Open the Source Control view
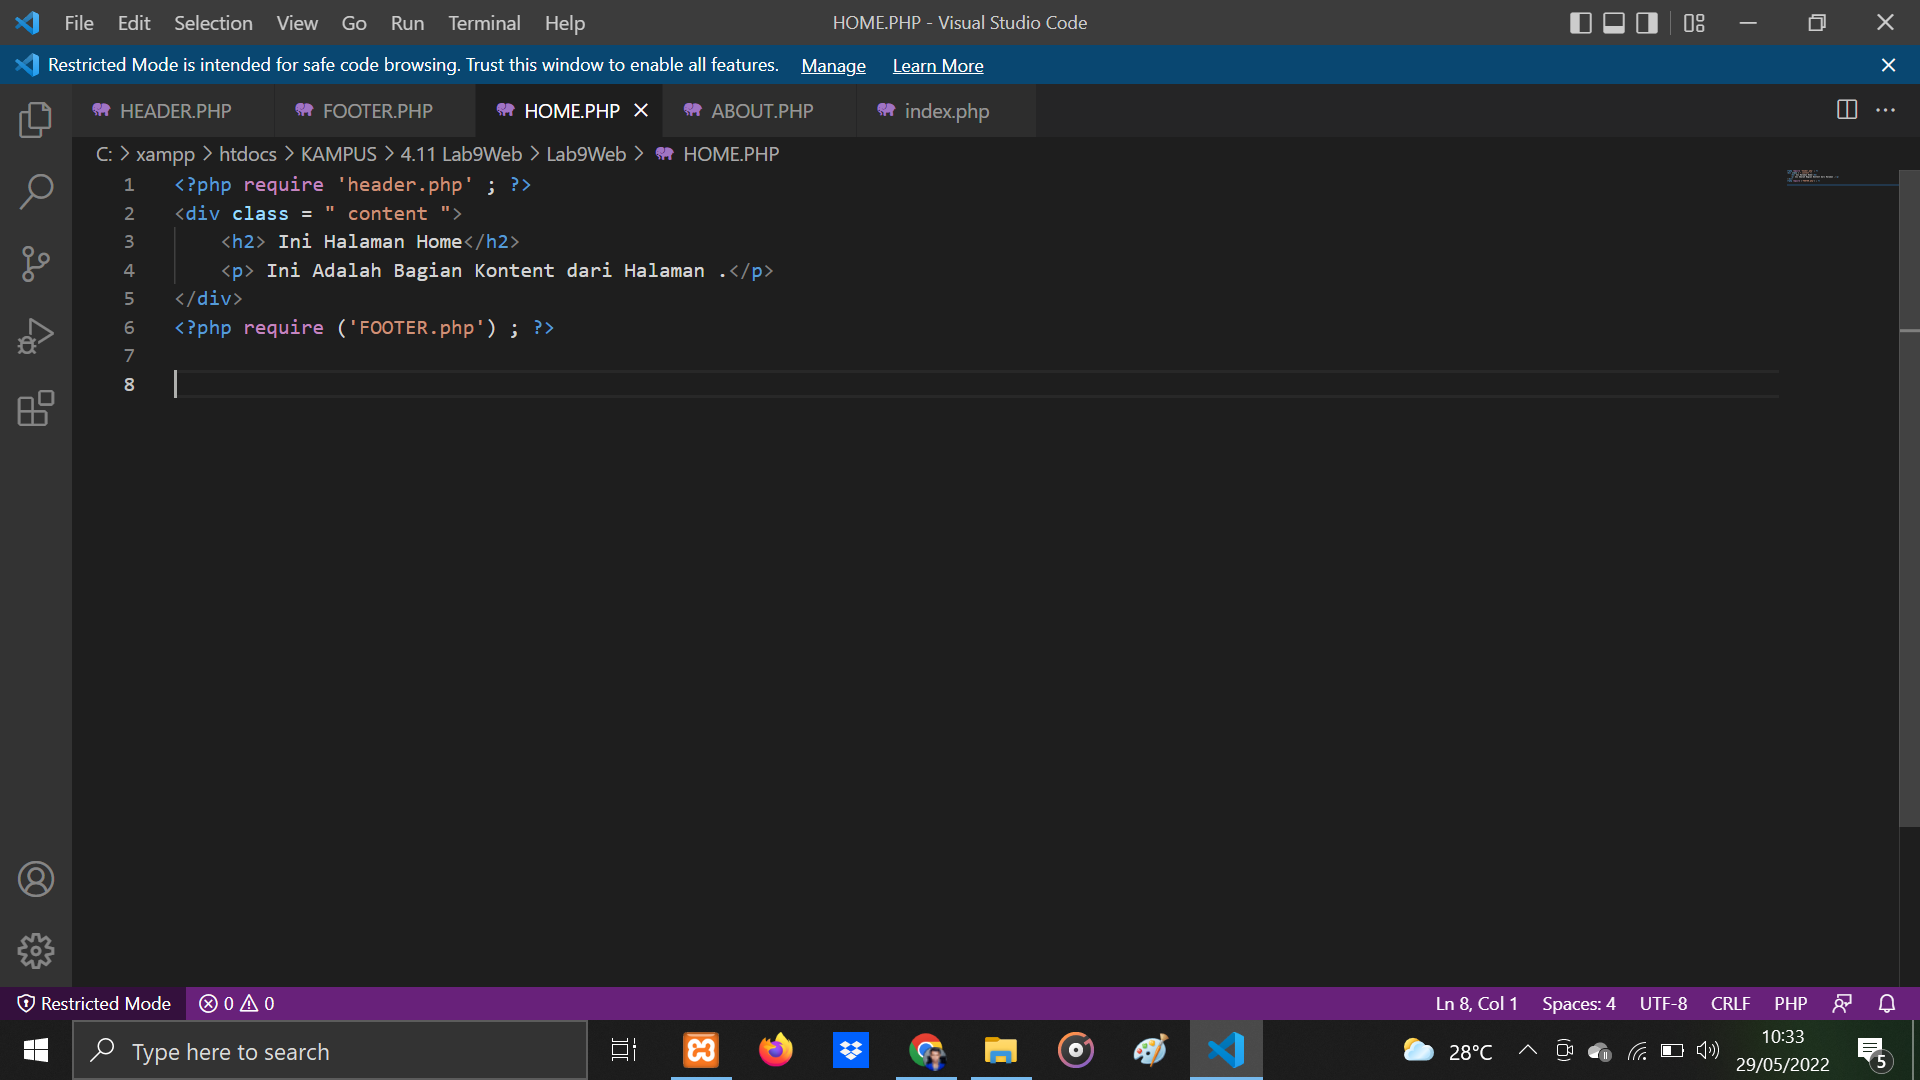This screenshot has height=1080, width=1920. pyautogui.click(x=36, y=263)
